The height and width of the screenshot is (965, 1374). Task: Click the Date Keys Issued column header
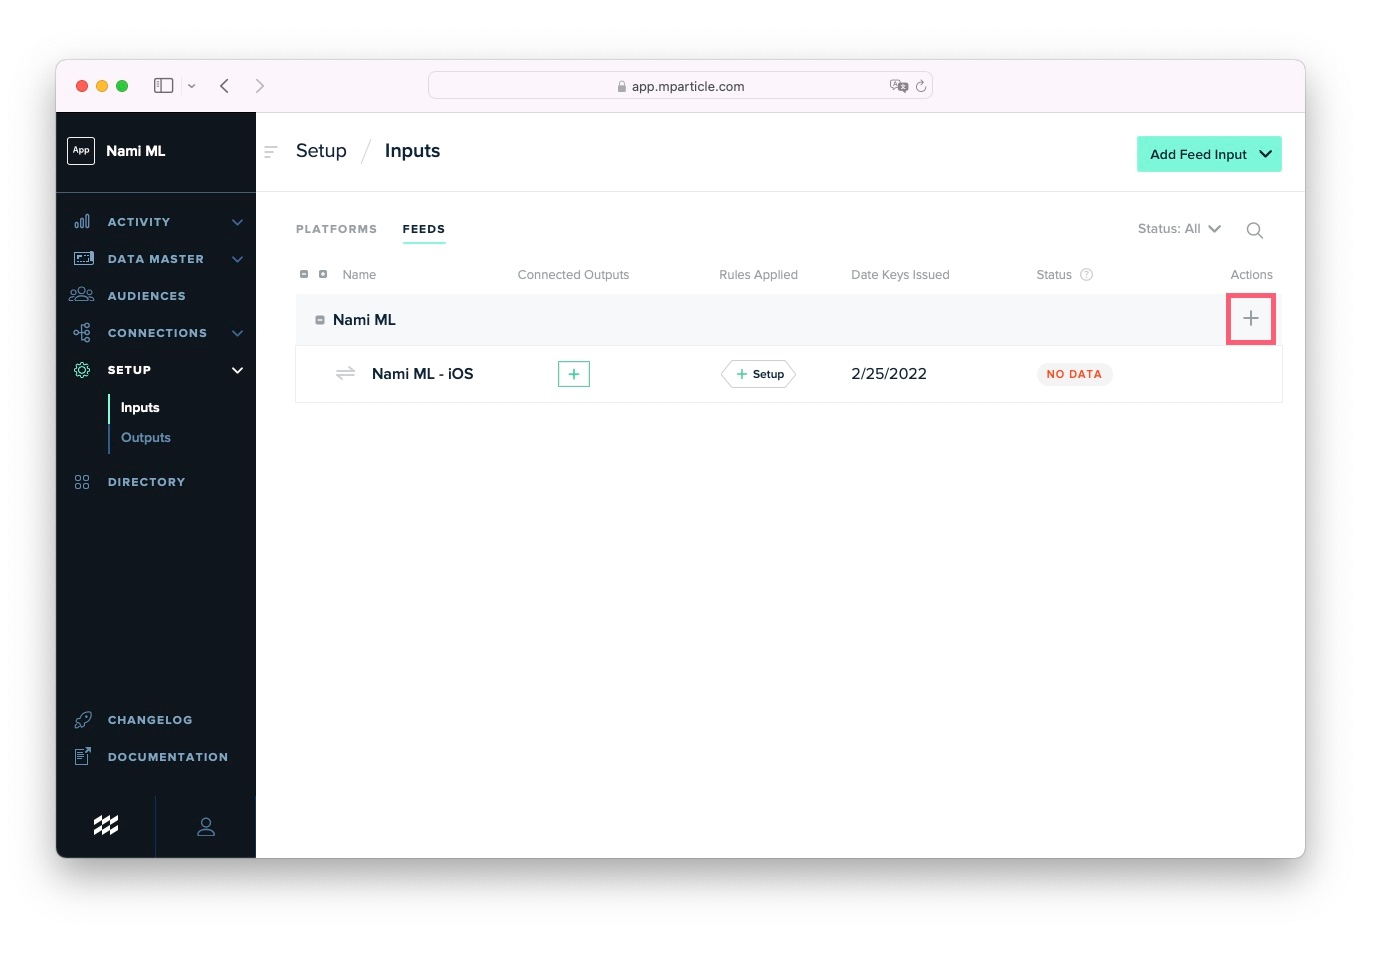pyautogui.click(x=900, y=275)
